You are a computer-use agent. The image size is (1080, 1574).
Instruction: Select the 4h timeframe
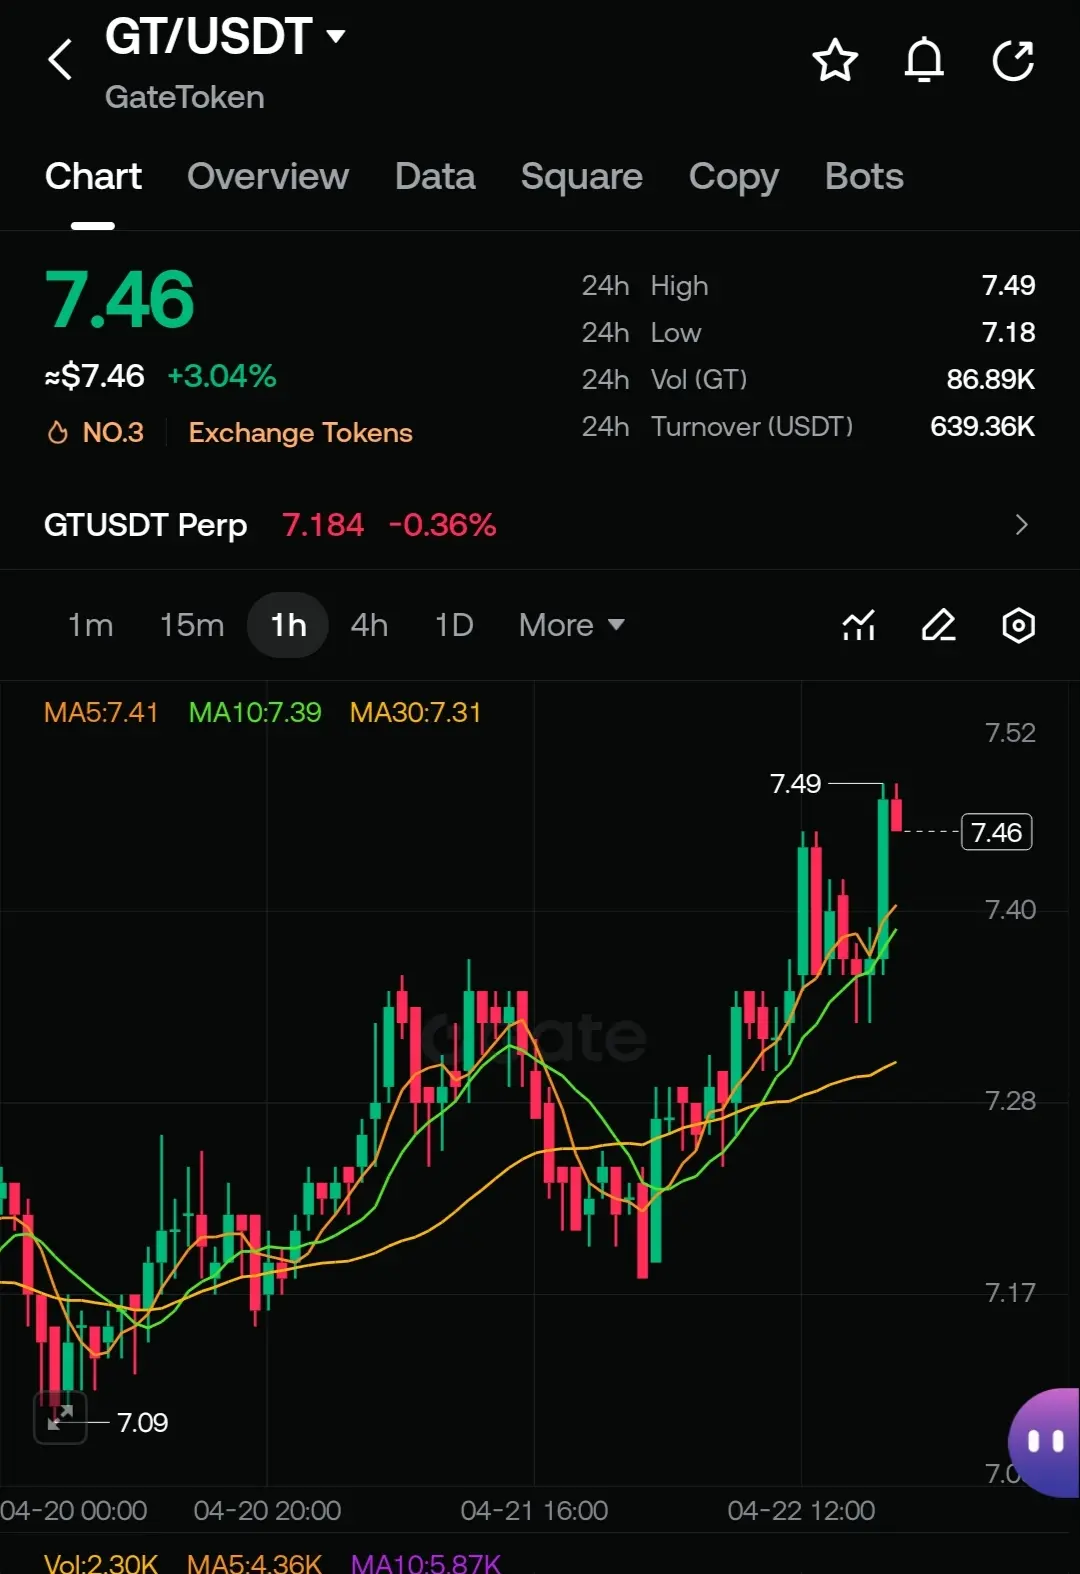369,626
